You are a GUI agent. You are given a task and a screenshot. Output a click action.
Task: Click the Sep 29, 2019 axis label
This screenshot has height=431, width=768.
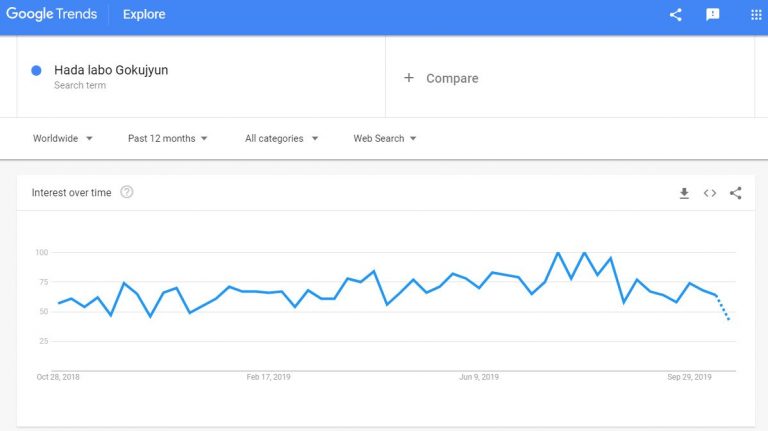tap(688, 377)
